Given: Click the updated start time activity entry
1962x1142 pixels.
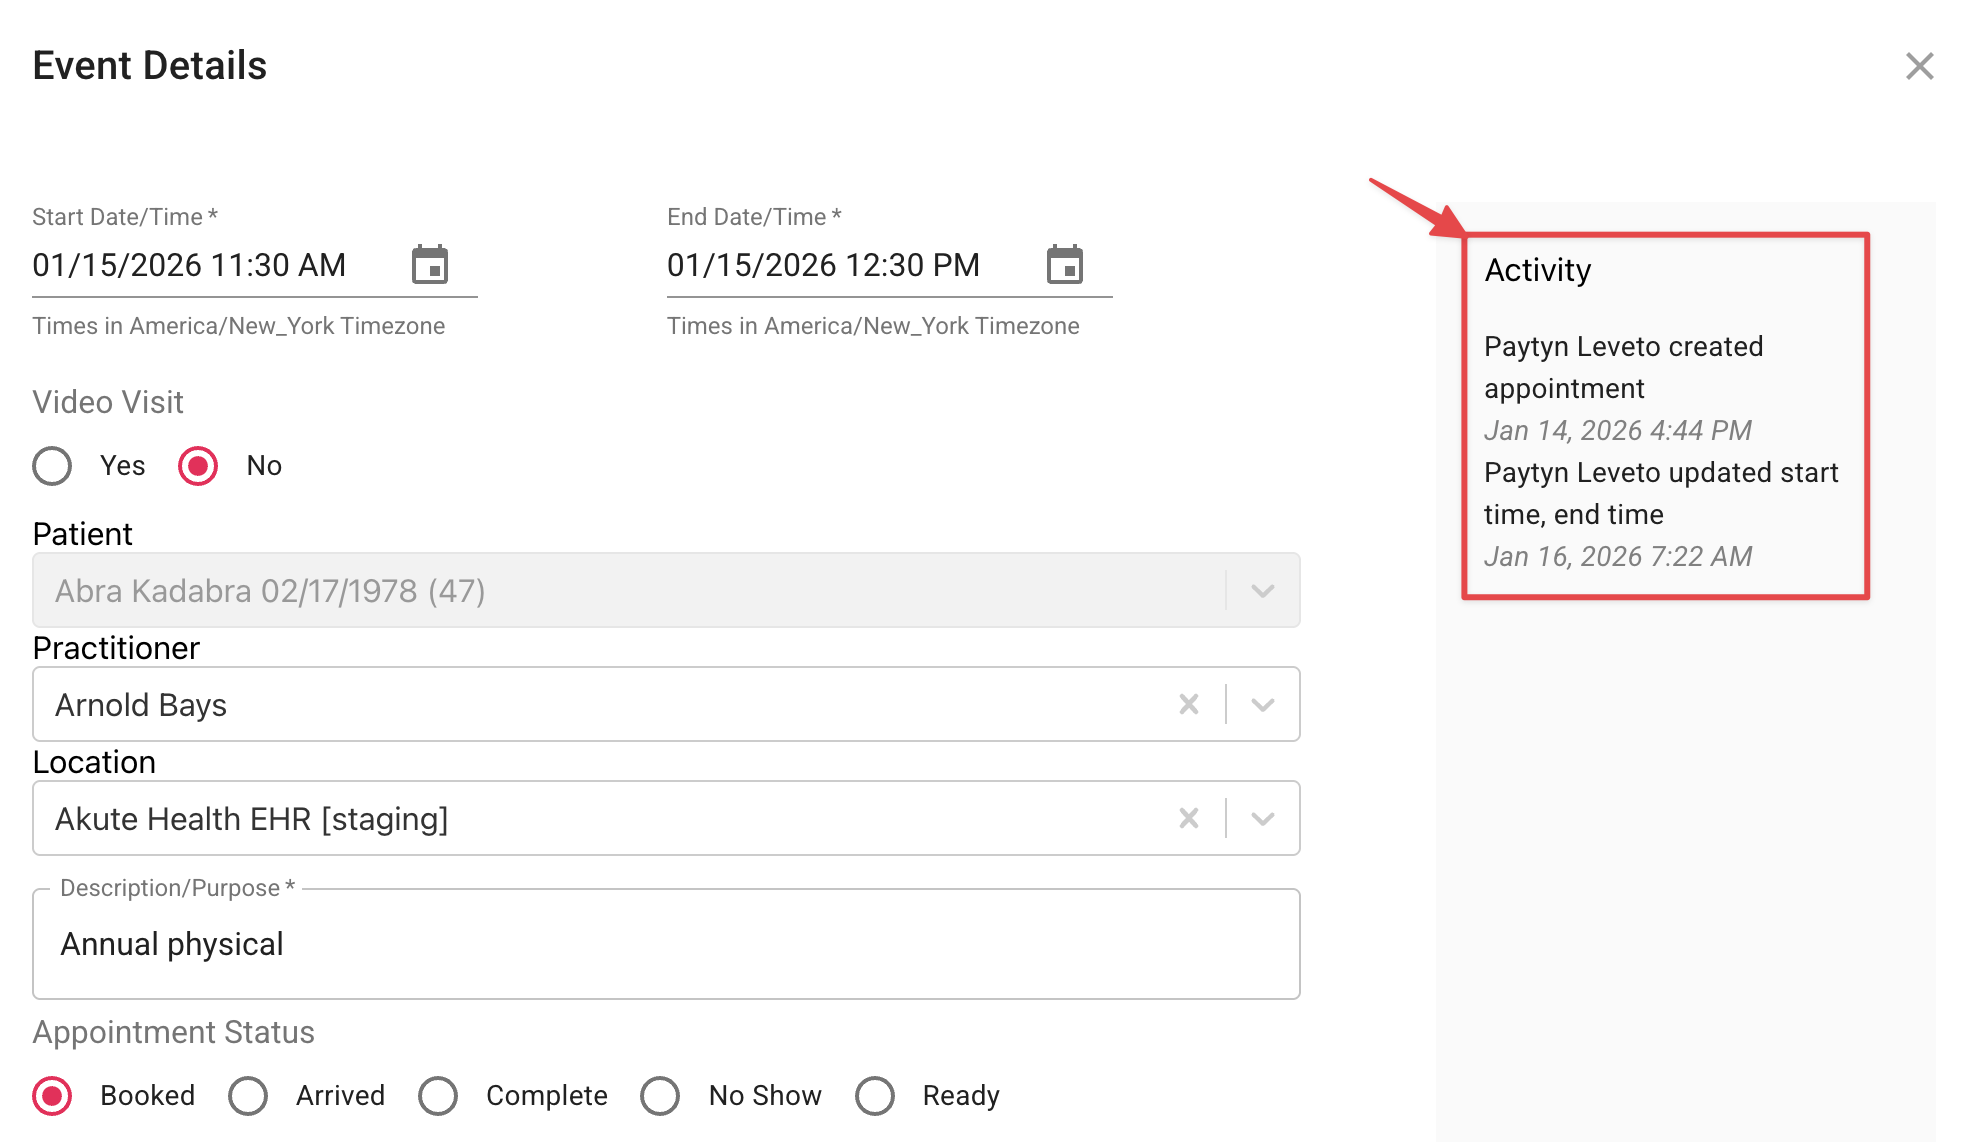Looking at the screenshot, I should 1660,494.
